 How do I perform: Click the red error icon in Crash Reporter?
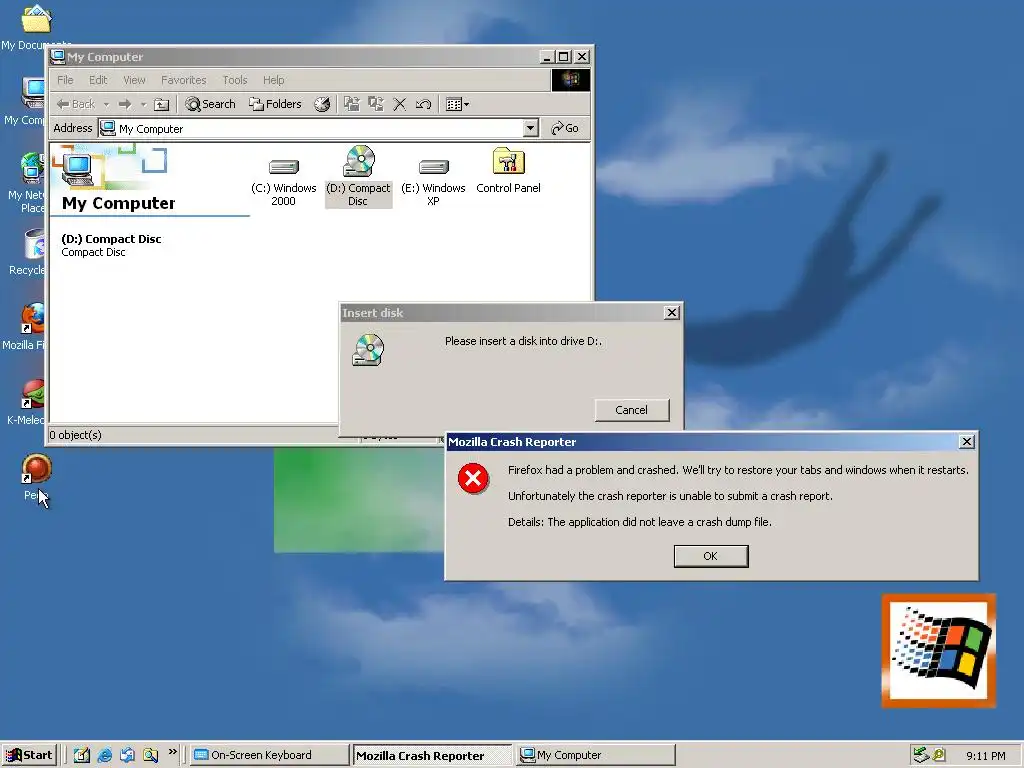(x=473, y=479)
